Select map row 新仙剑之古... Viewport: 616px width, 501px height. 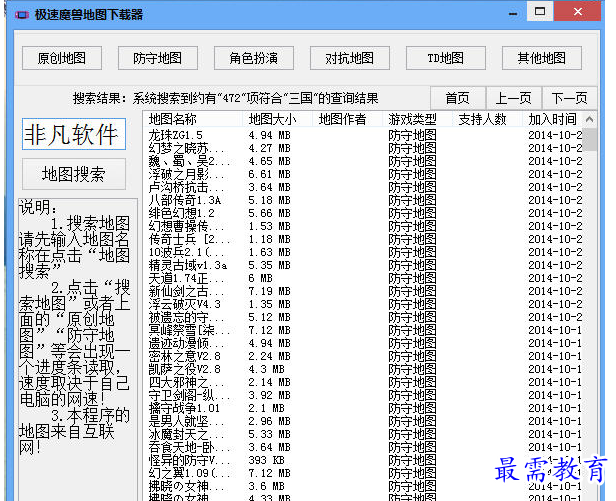(x=365, y=291)
